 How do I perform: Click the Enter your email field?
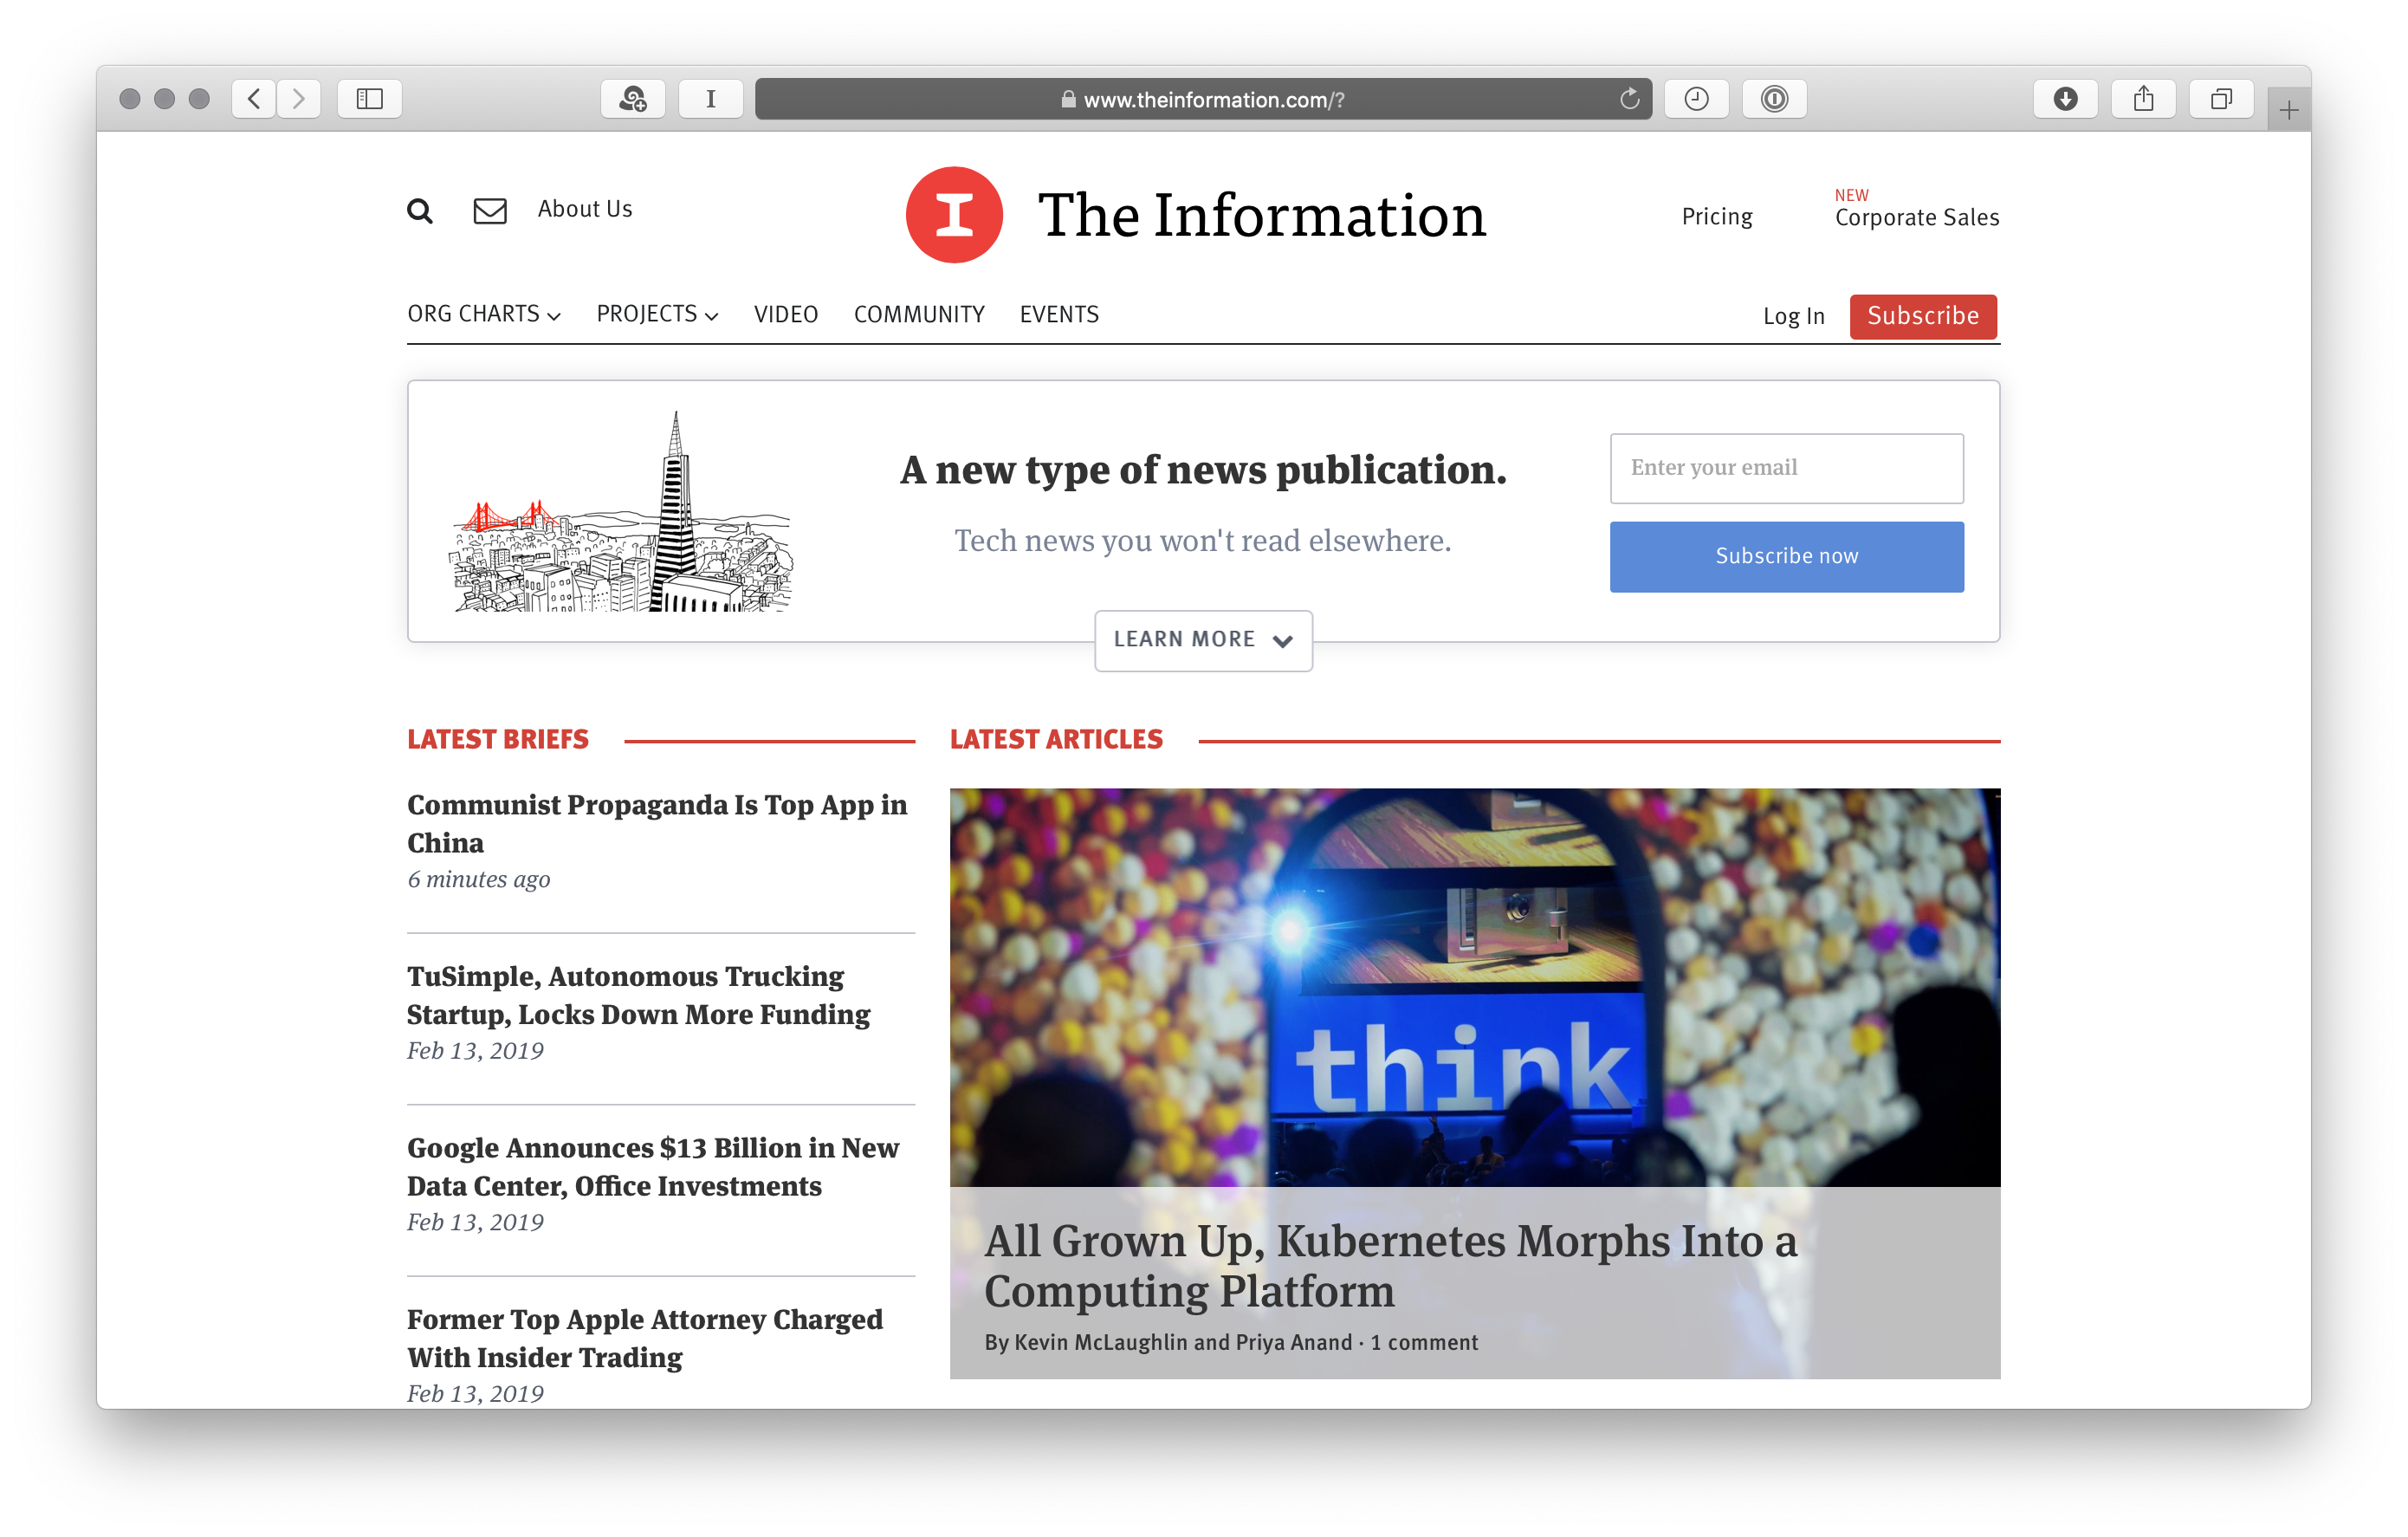point(1786,468)
